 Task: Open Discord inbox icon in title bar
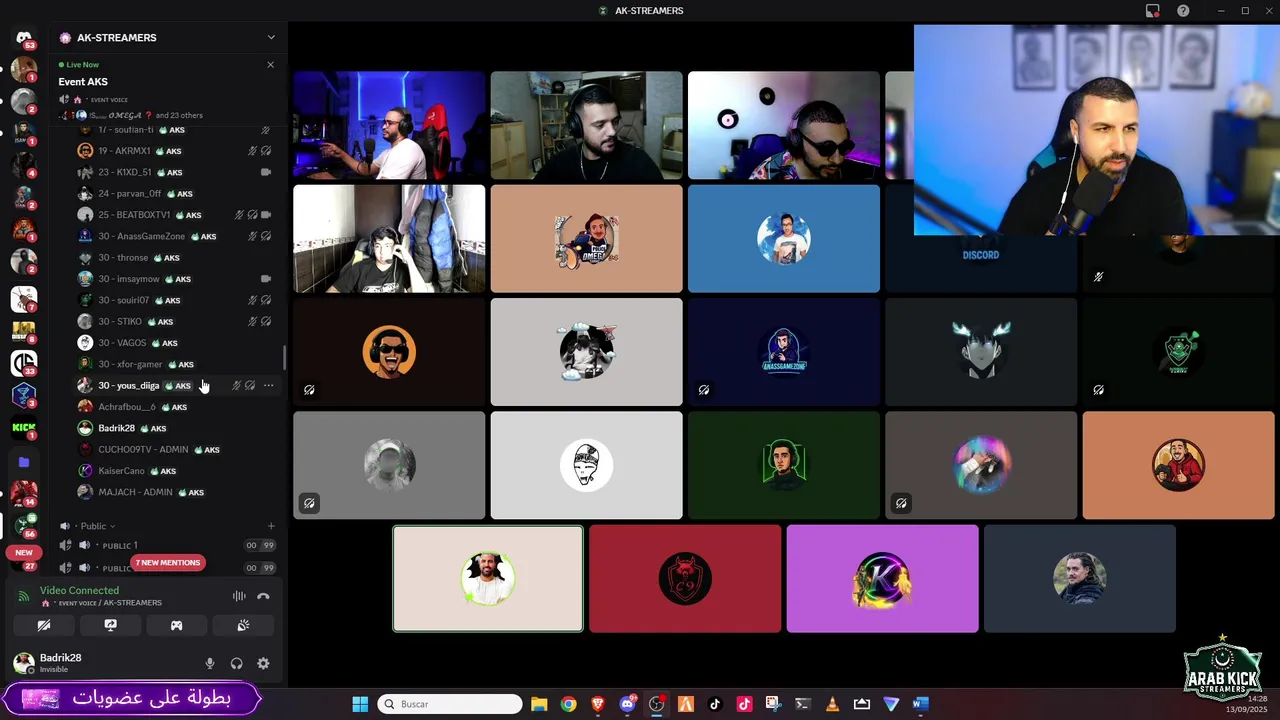coord(1153,11)
